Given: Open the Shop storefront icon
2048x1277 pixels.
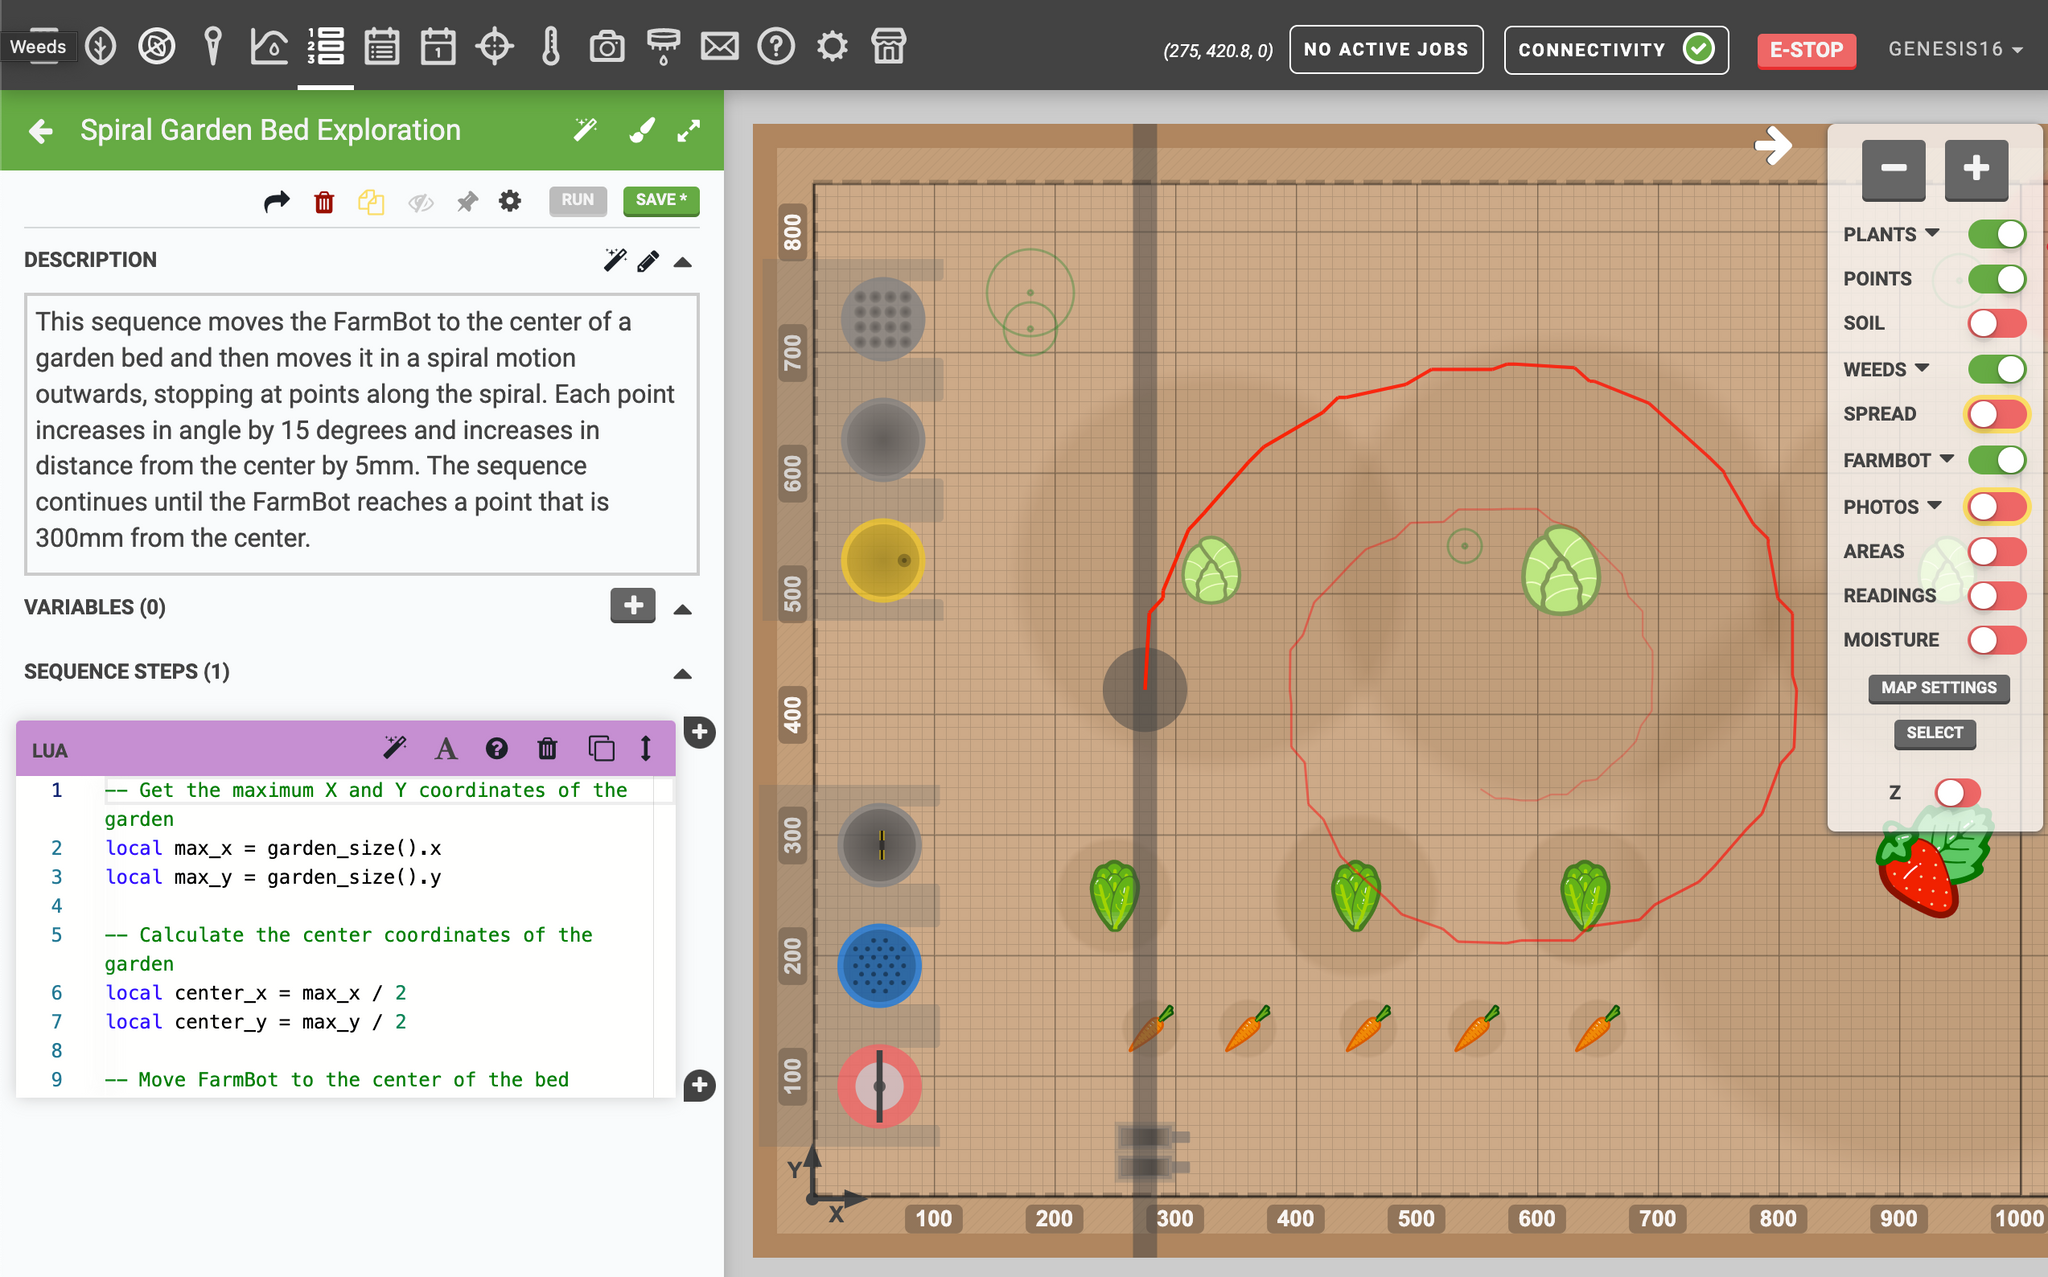Looking at the screenshot, I should point(888,47).
